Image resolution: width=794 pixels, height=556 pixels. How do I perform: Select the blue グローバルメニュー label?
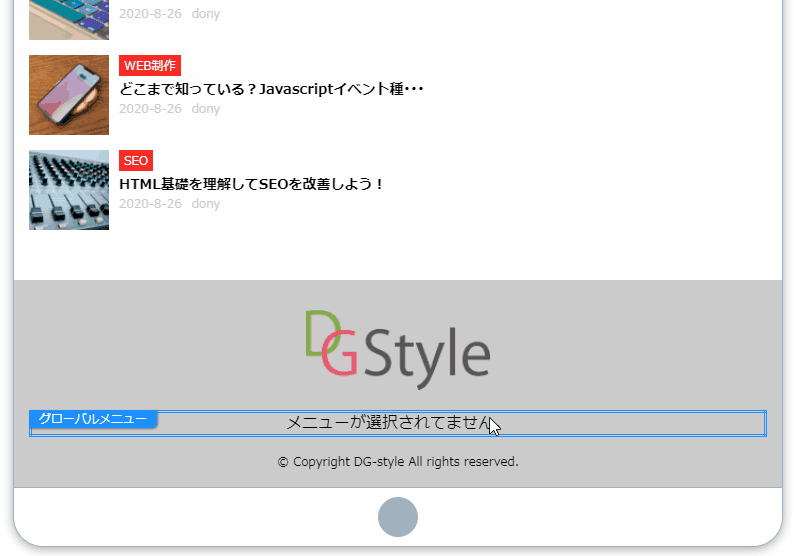click(93, 419)
